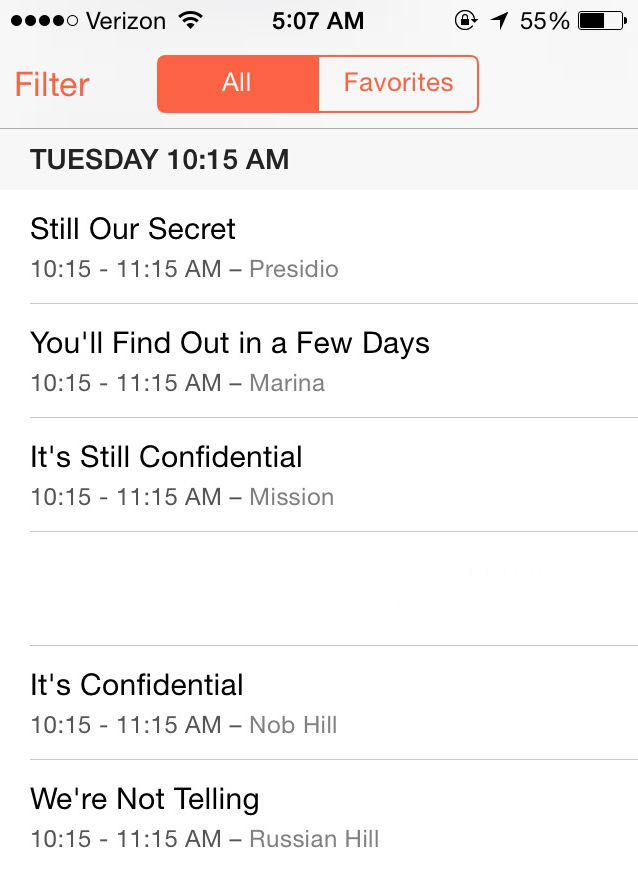Image resolution: width=638 pixels, height=872 pixels.
Task: Tap the Tuesday 10:15 AM section header
Action: pos(160,159)
